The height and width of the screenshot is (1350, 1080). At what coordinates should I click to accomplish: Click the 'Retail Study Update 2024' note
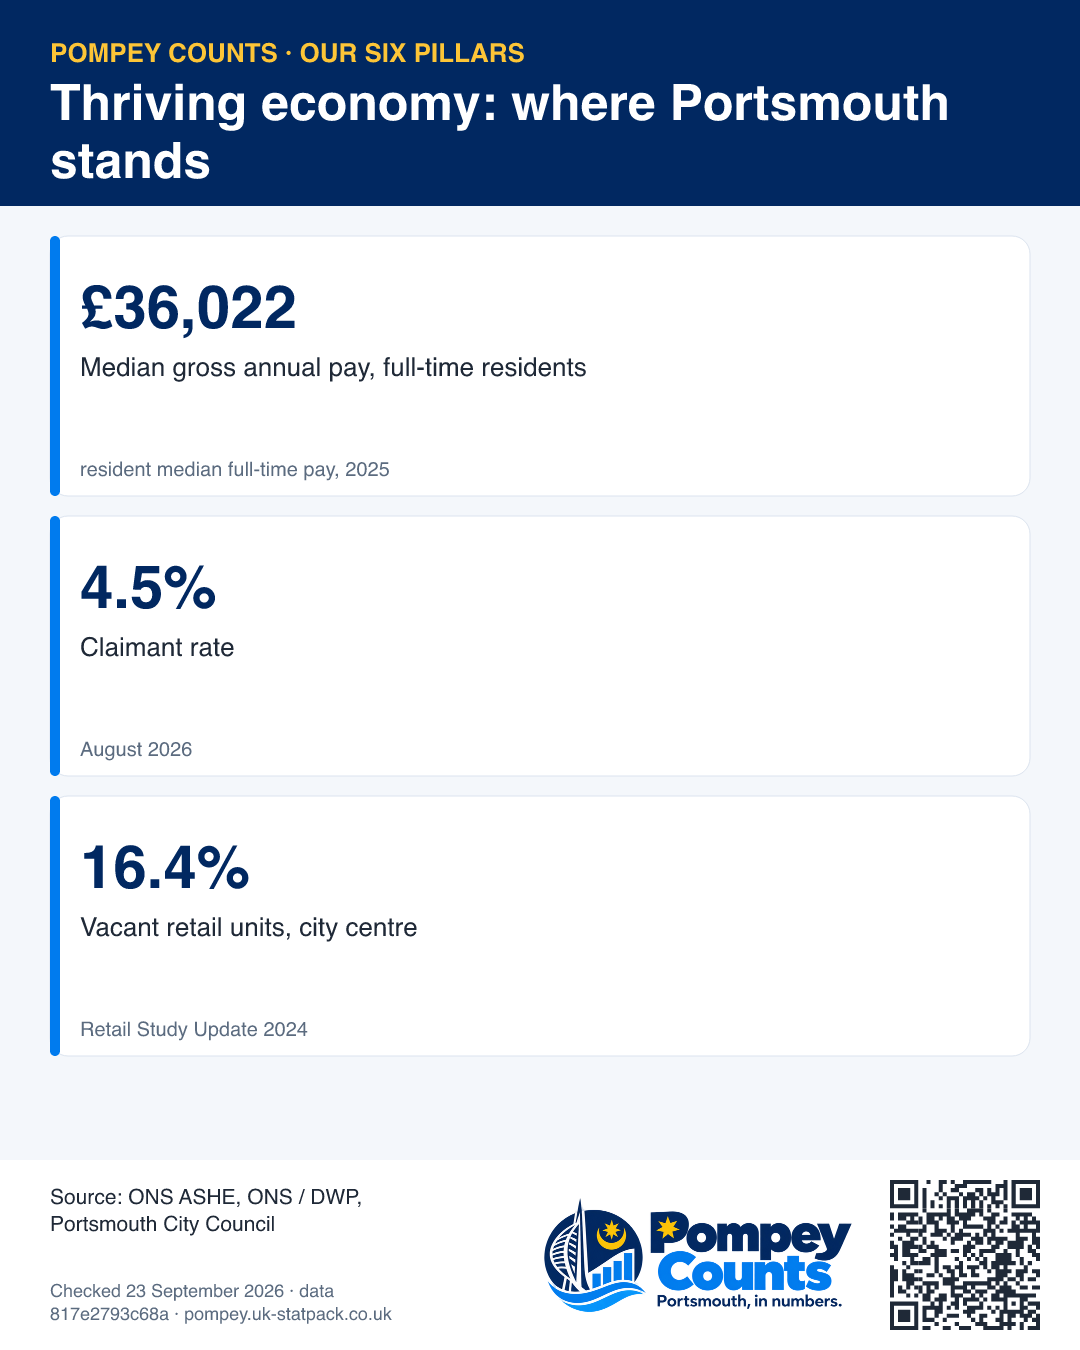[x=194, y=1029]
